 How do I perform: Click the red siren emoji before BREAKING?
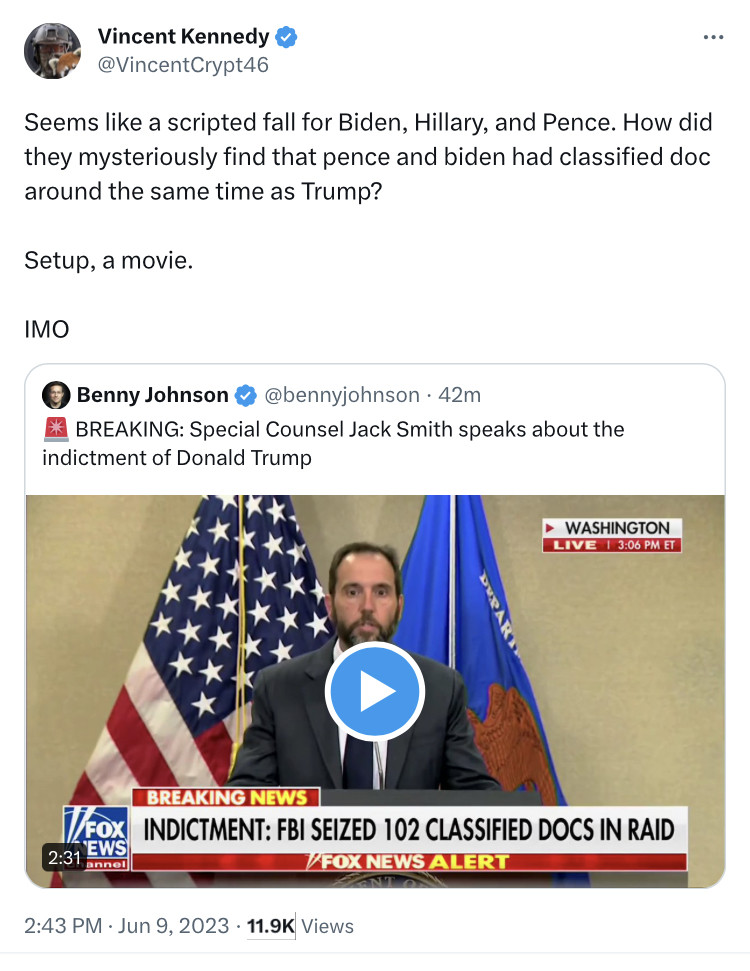point(55,430)
